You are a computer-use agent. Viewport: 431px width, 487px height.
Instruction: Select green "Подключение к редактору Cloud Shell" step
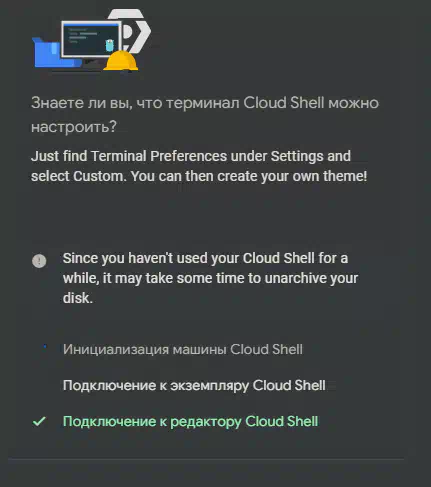(x=190, y=421)
